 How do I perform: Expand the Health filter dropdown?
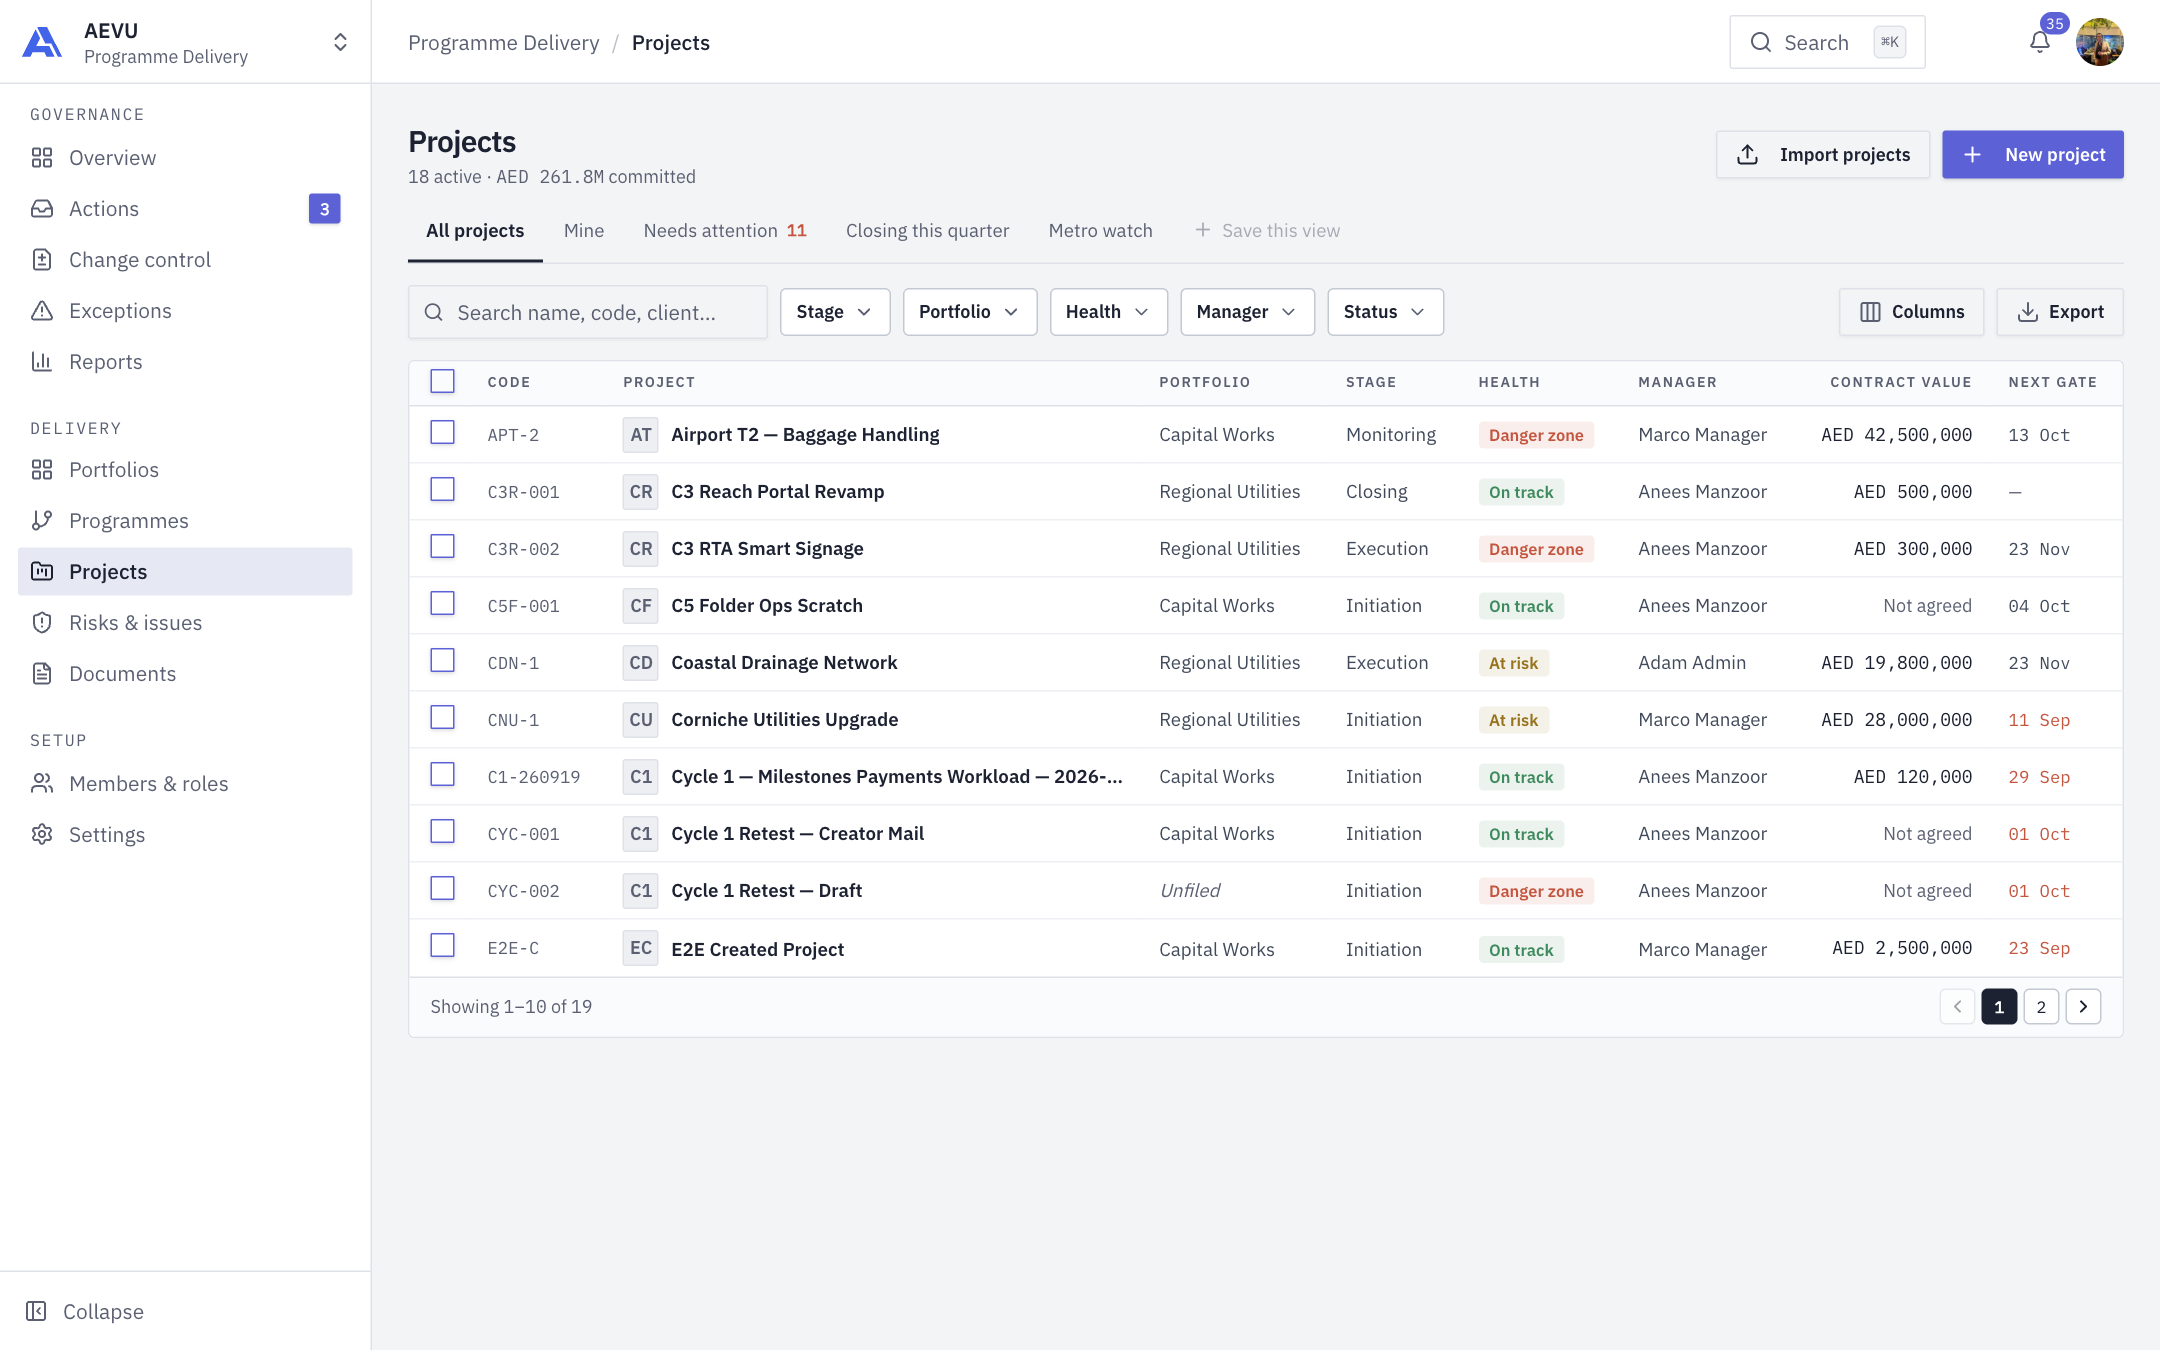1108,312
